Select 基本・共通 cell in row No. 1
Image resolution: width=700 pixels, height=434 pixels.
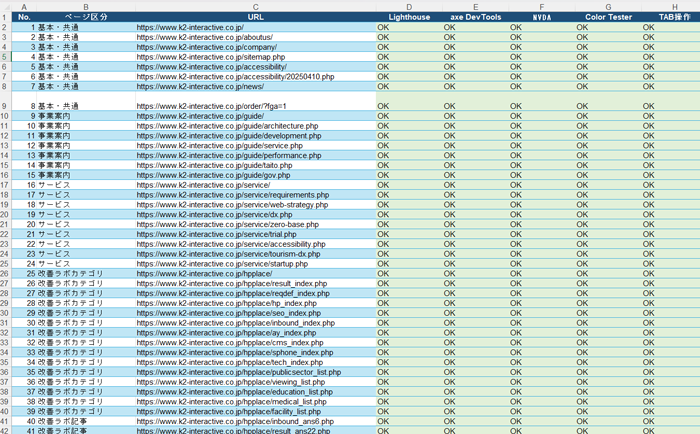click(x=86, y=27)
